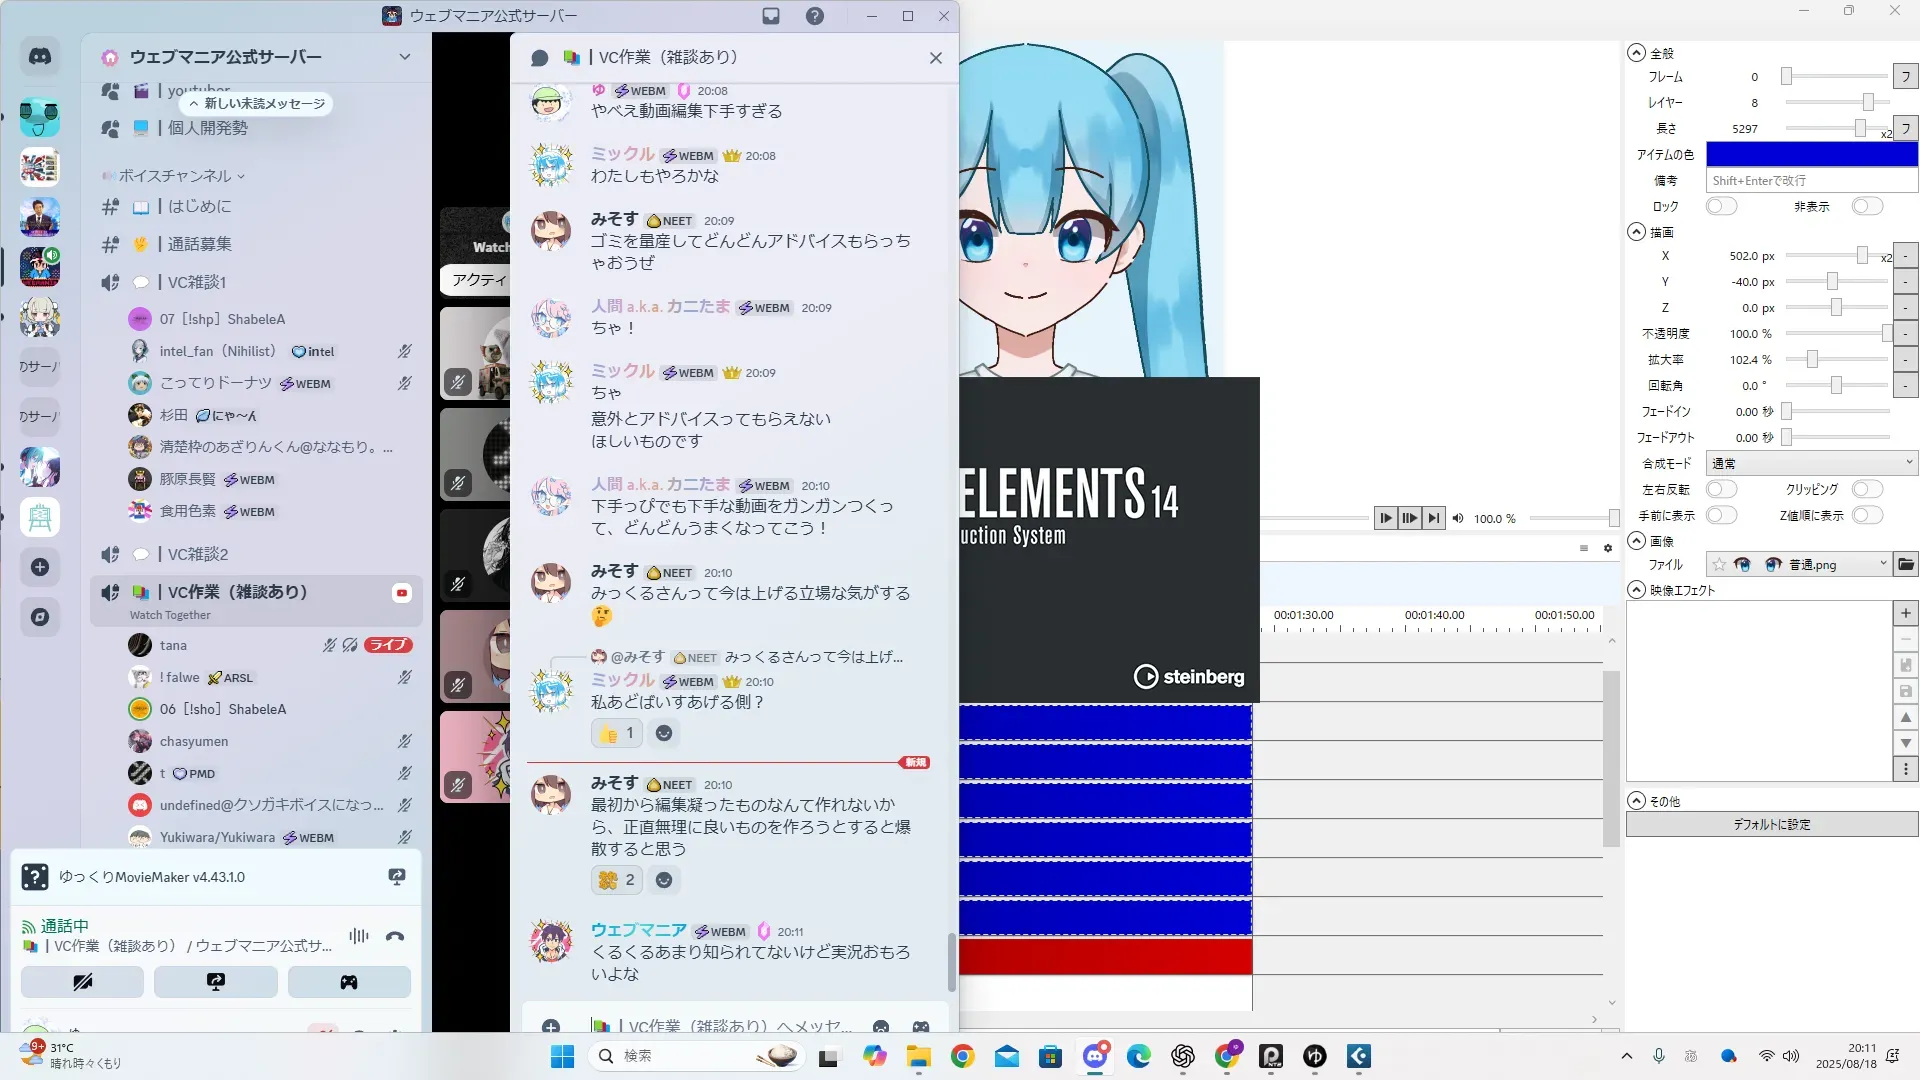Image resolution: width=1920 pixels, height=1080 pixels.
Task: Enable the 左右反転 toggle
Action: (1721, 489)
